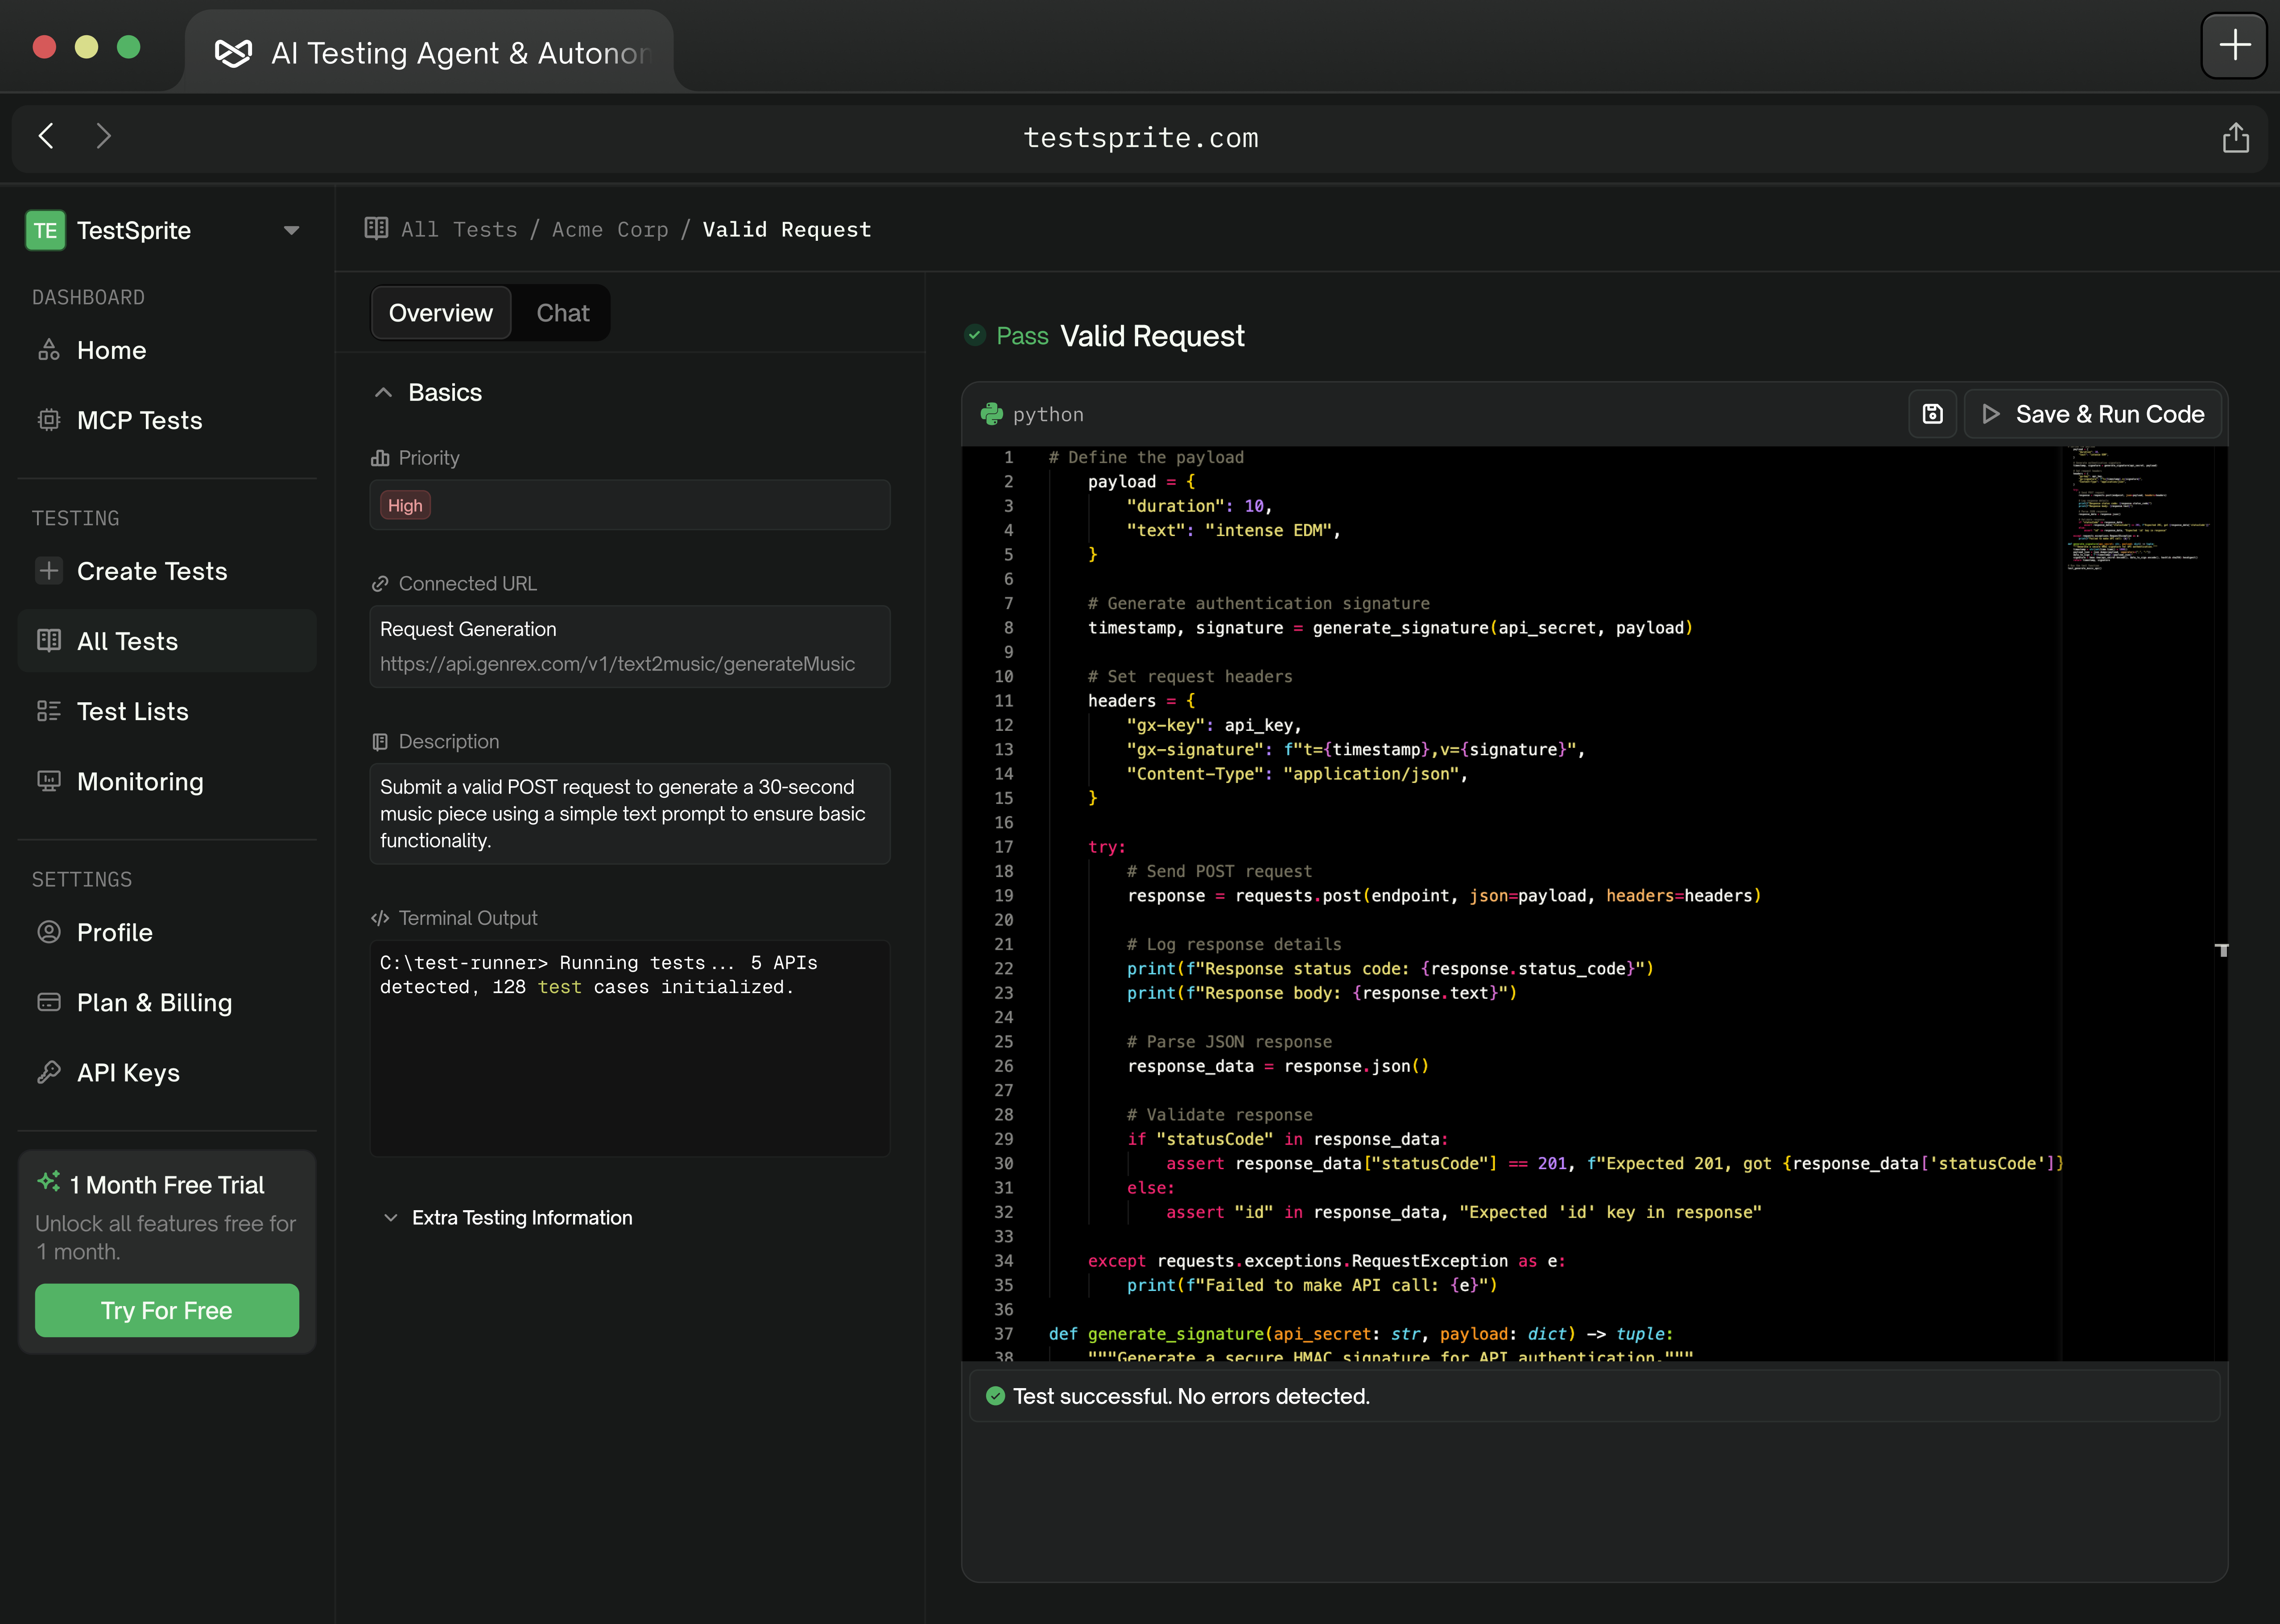Open MCP Tests in the sidebar
The width and height of the screenshot is (2280, 1624).
pyautogui.click(x=167, y=420)
